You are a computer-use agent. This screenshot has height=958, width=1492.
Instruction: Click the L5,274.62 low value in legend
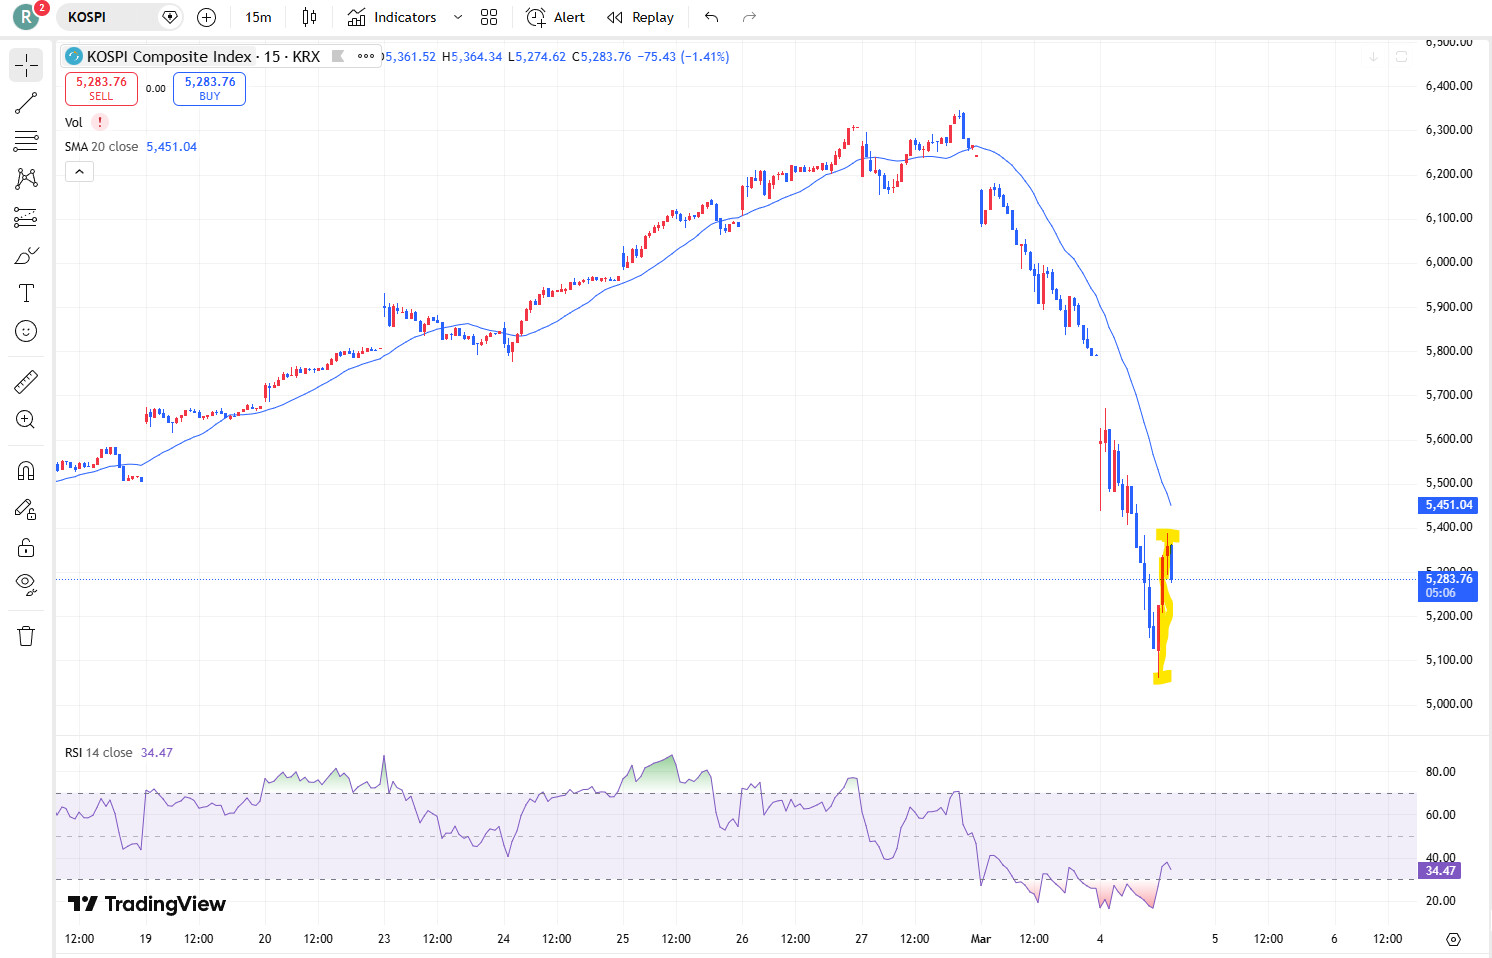coord(537,57)
